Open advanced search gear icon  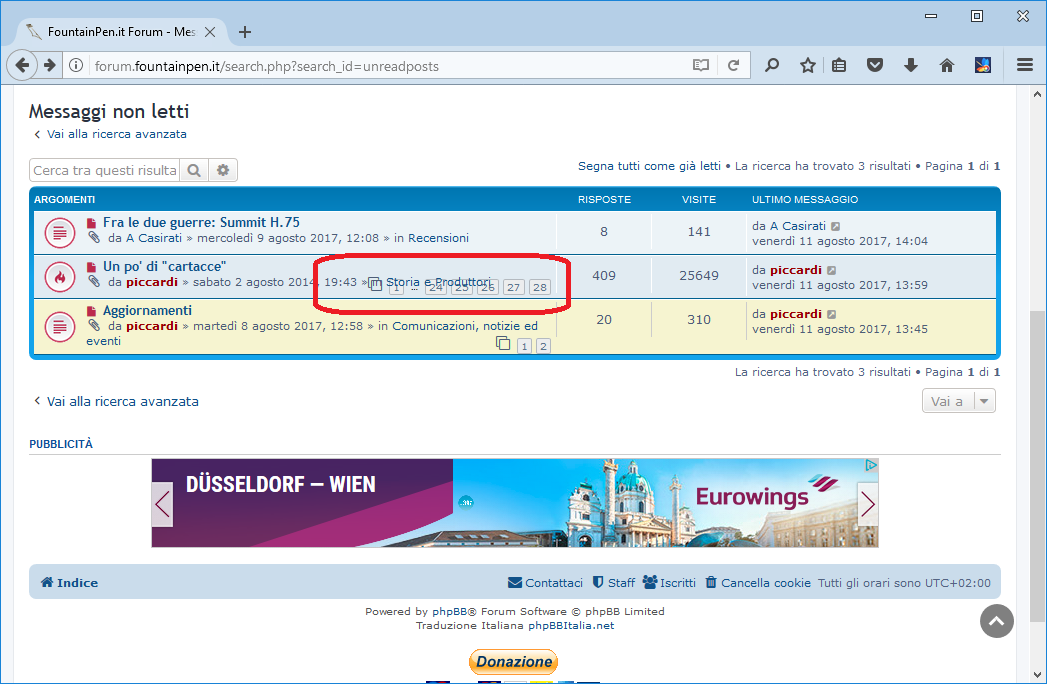pos(223,170)
